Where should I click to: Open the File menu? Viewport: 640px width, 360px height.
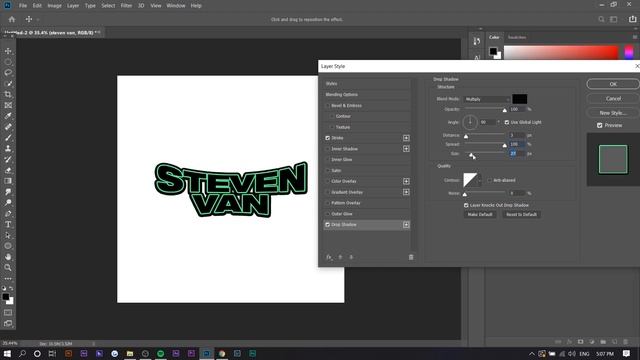[x=23, y=6]
